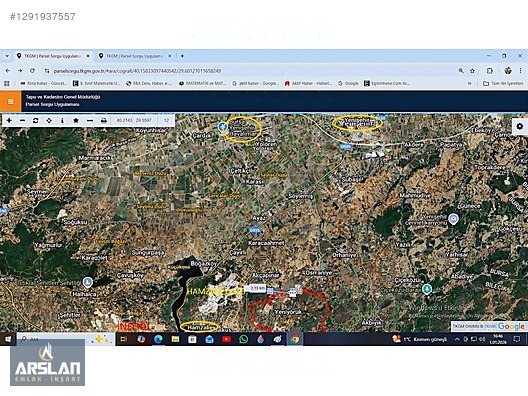Click the Marmaracık label on map
Screen dimensions: 528x396
pos(95,158)
